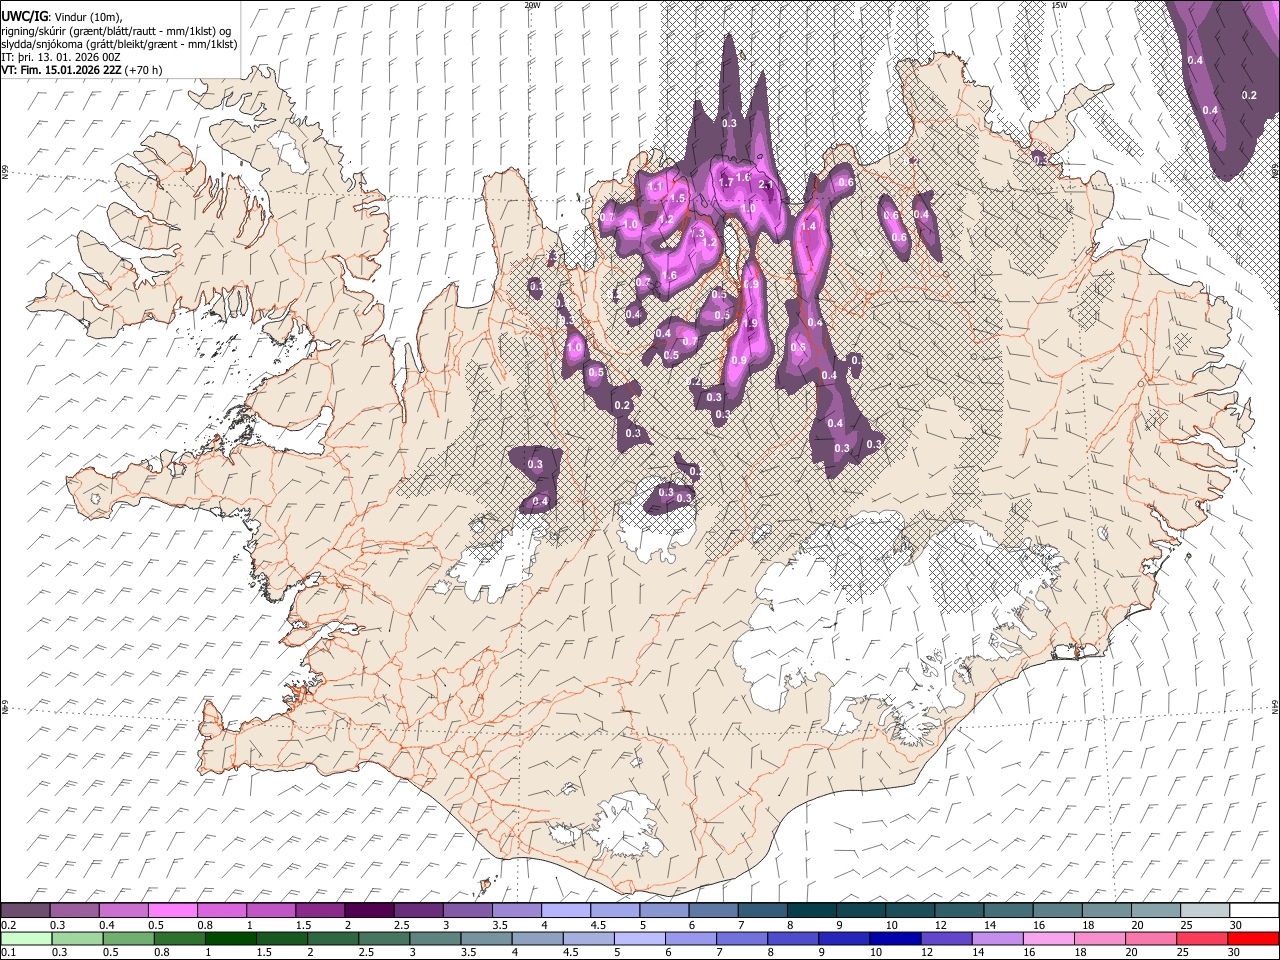
Task: Select the 15W longitude label
Action: coord(1059,5)
